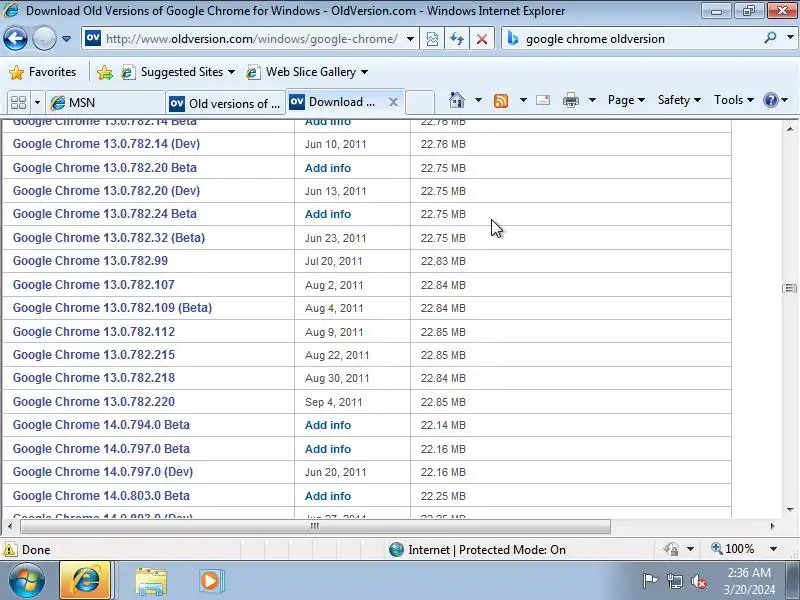Open the Page menu
The height and width of the screenshot is (600, 800).
(626, 100)
